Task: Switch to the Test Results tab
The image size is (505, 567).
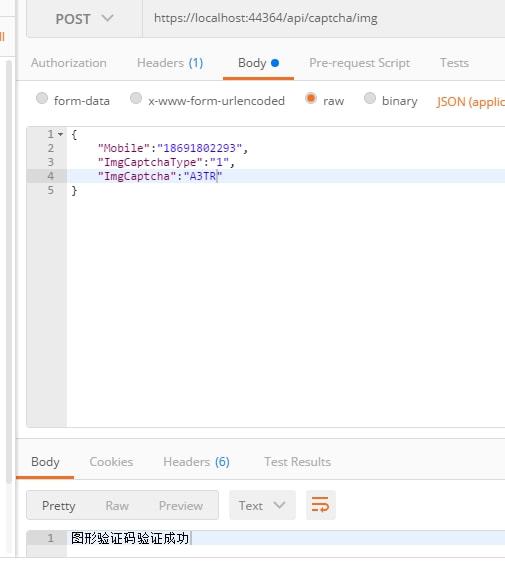Action: coord(298,462)
